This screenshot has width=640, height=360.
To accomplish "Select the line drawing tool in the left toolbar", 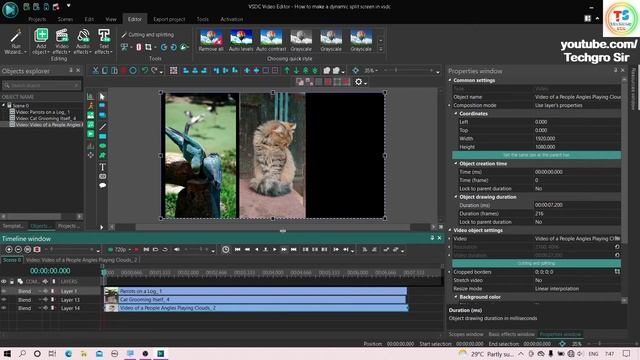I will click(x=102, y=127).
